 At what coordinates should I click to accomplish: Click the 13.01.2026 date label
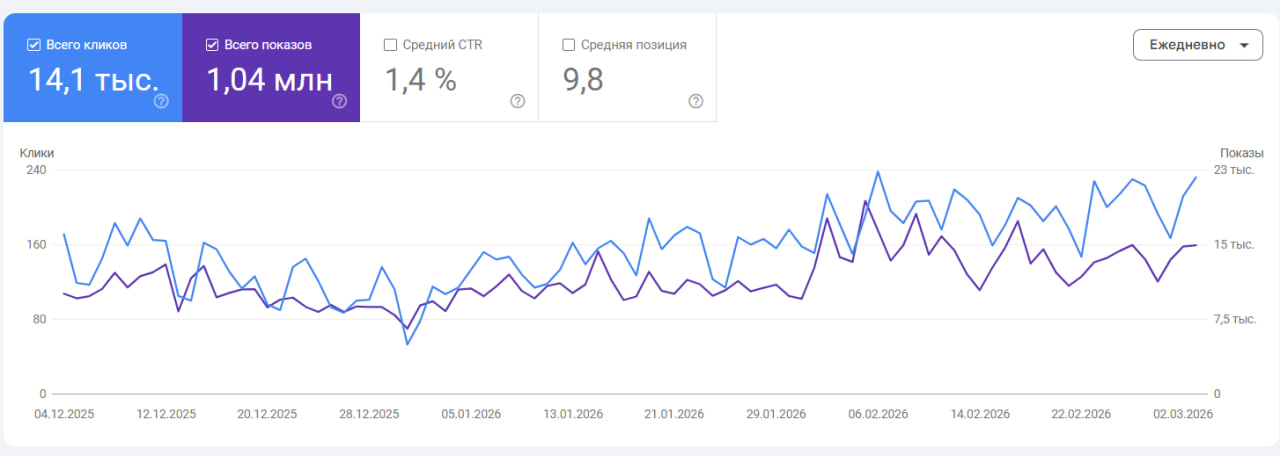click(x=573, y=414)
